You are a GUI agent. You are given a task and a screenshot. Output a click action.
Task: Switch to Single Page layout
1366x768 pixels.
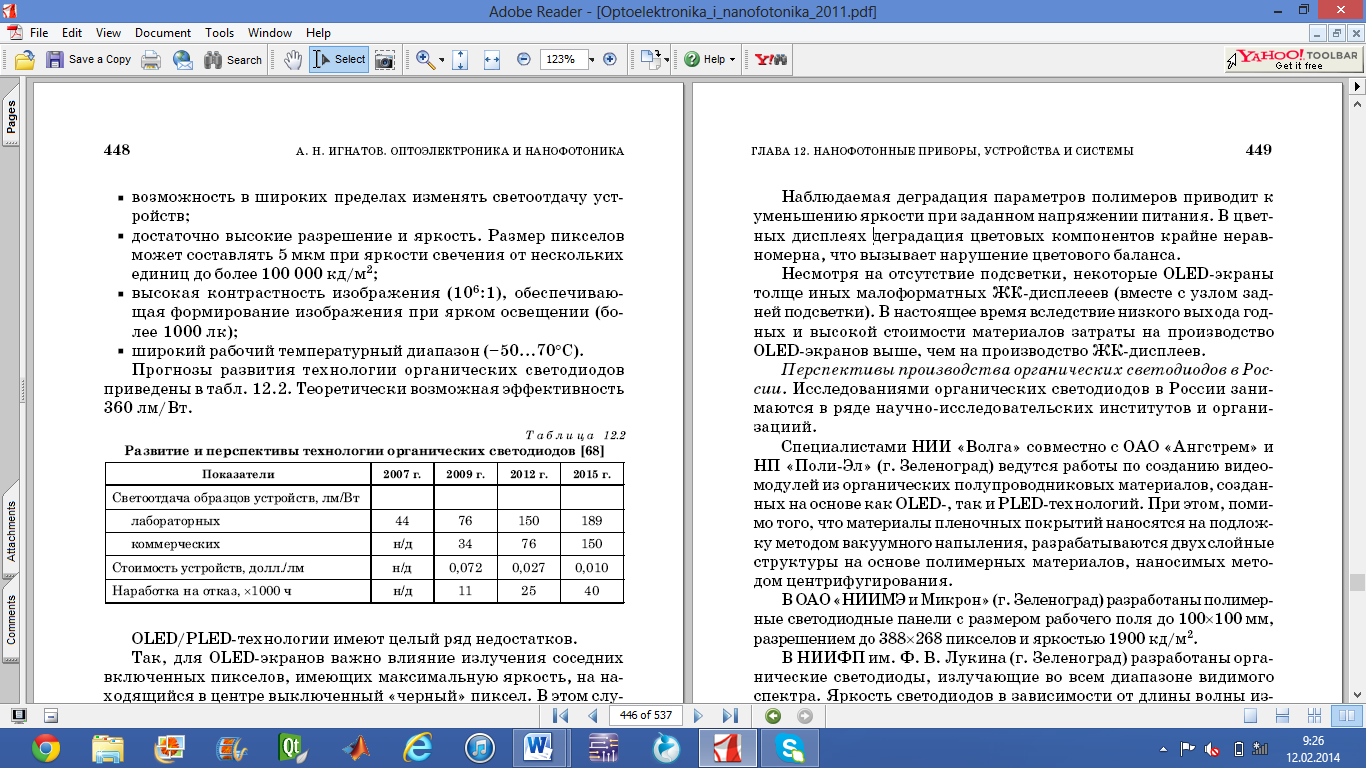click(x=1250, y=716)
